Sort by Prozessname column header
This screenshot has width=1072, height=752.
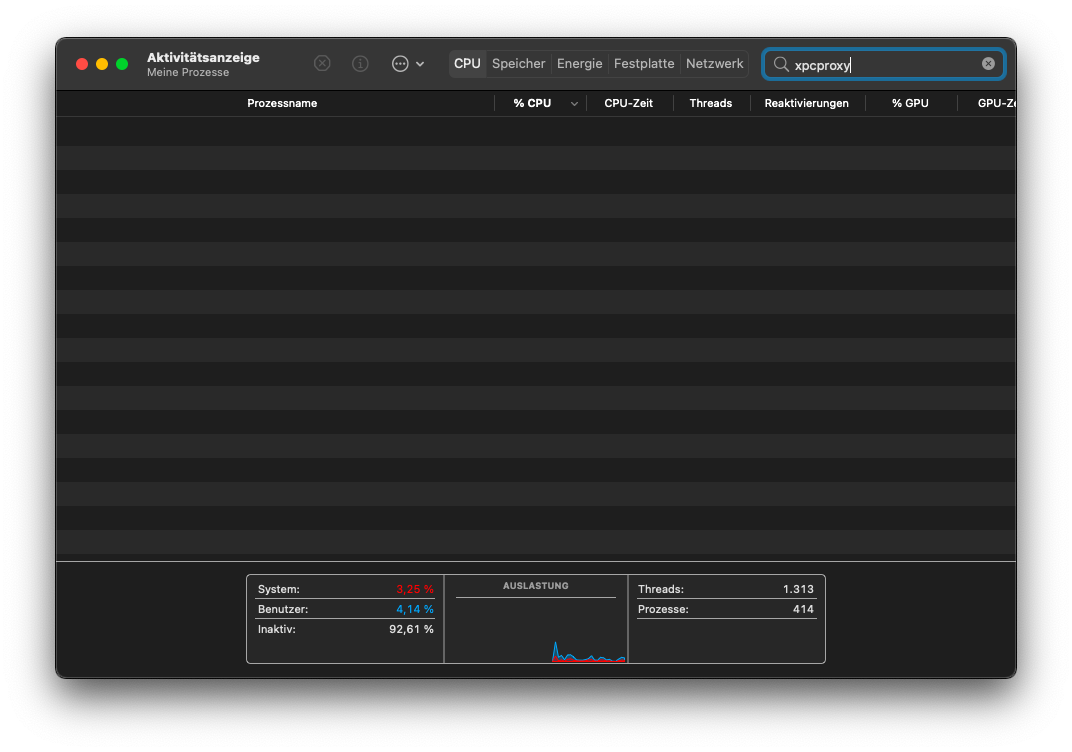tap(282, 103)
